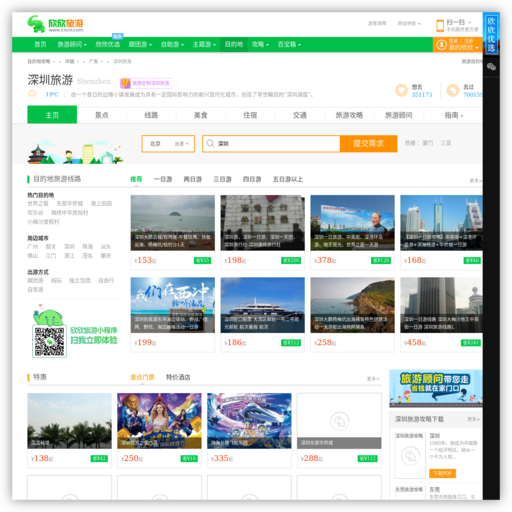Click the orange 下载PDF button
This screenshot has height=512, width=512.
click(x=442, y=473)
